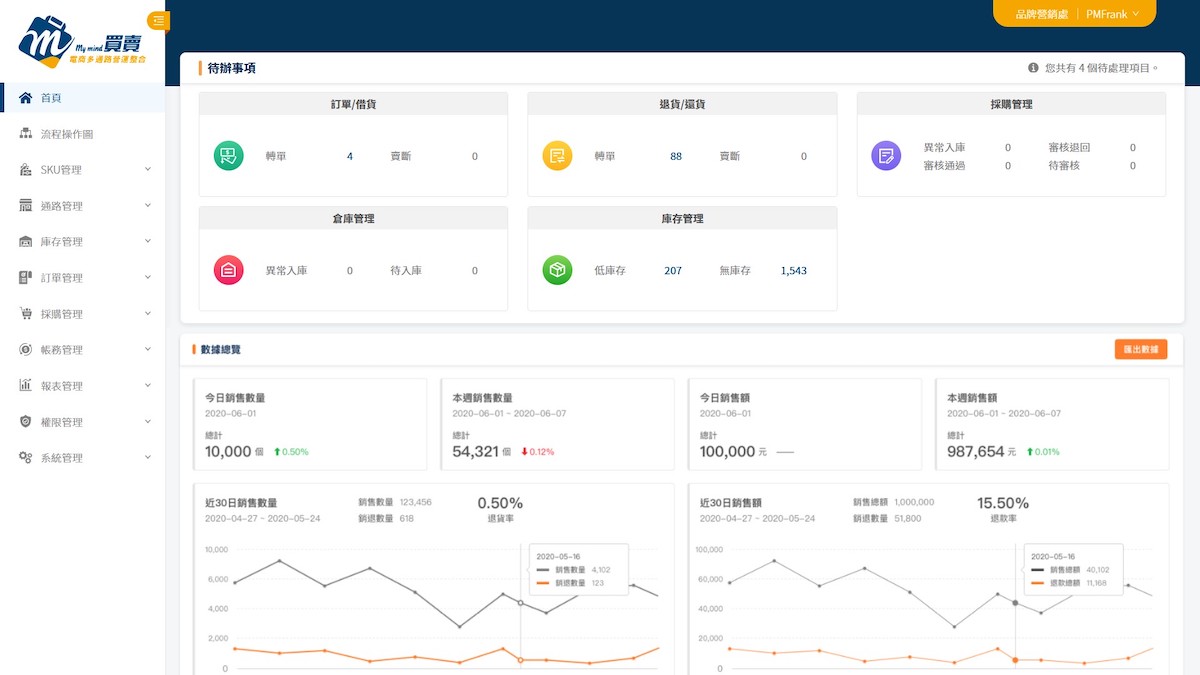Image resolution: width=1200 pixels, height=675 pixels.
Task: Click purple 採購管理 card icon
Action: [x=886, y=155]
